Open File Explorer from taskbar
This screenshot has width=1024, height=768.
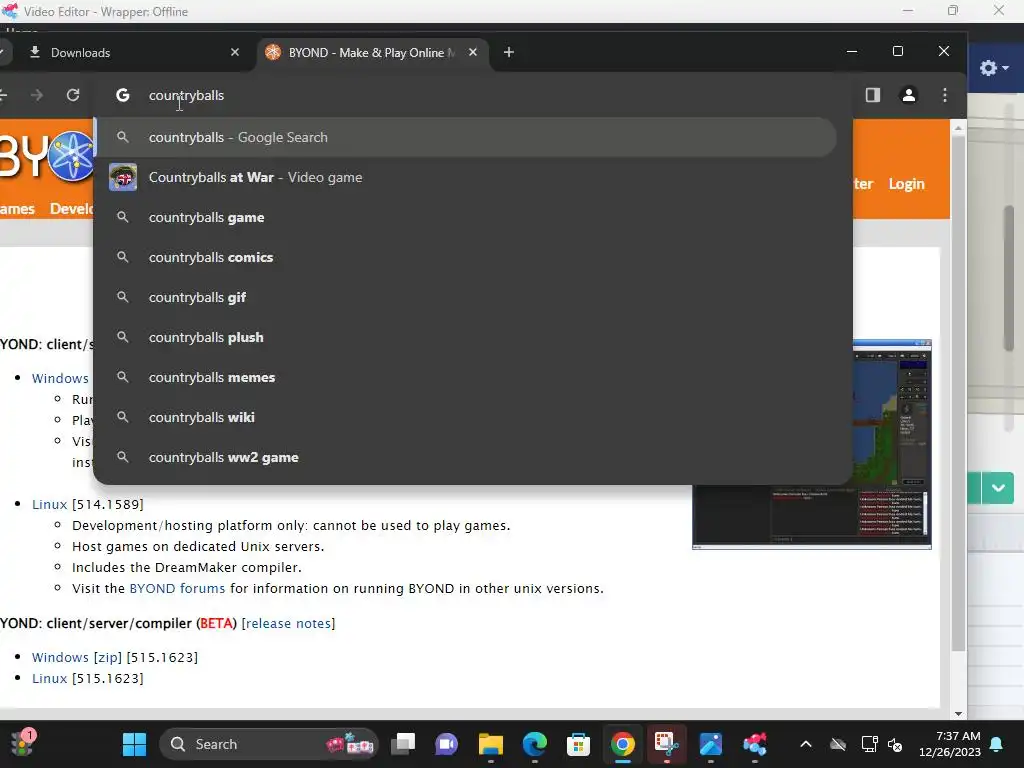point(490,744)
